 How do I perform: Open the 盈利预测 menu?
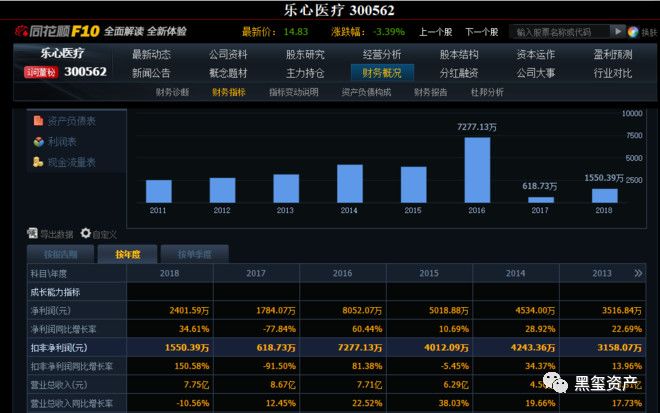[613, 54]
